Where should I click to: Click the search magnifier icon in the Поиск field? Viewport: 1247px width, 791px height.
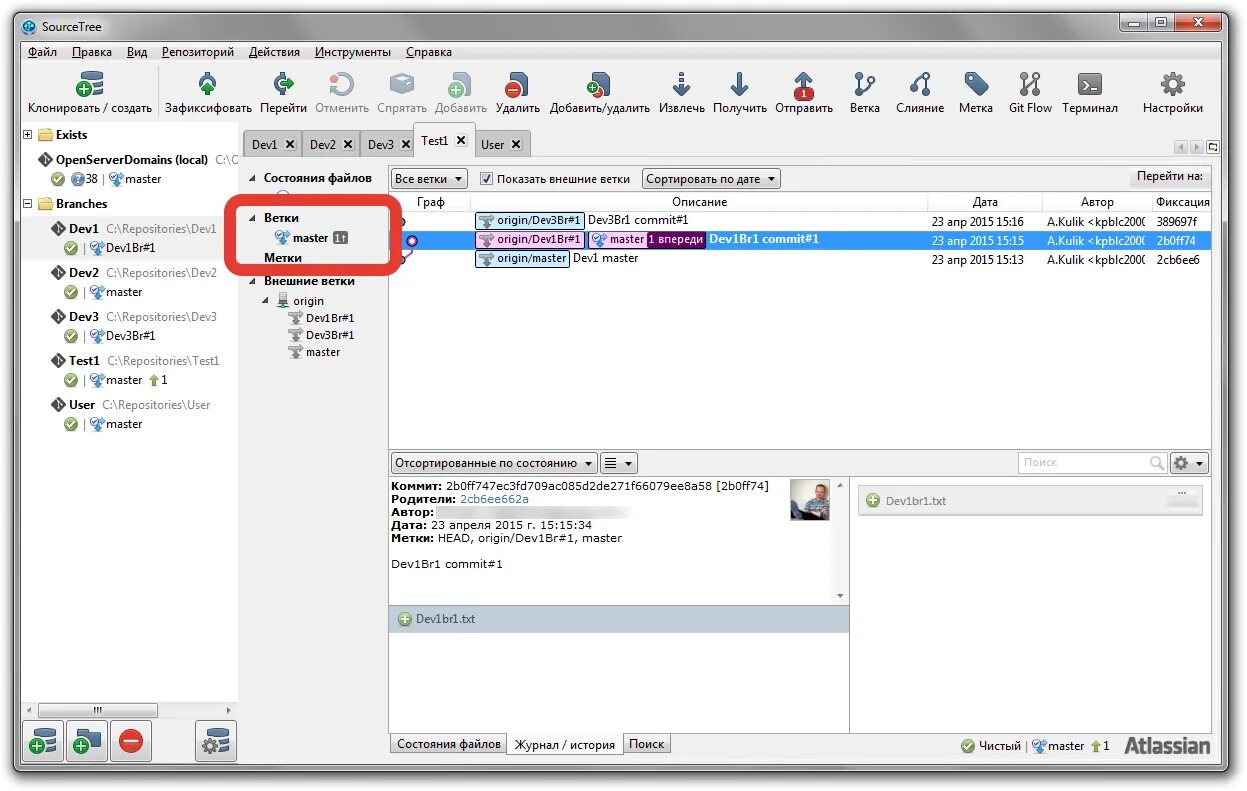(x=1156, y=463)
